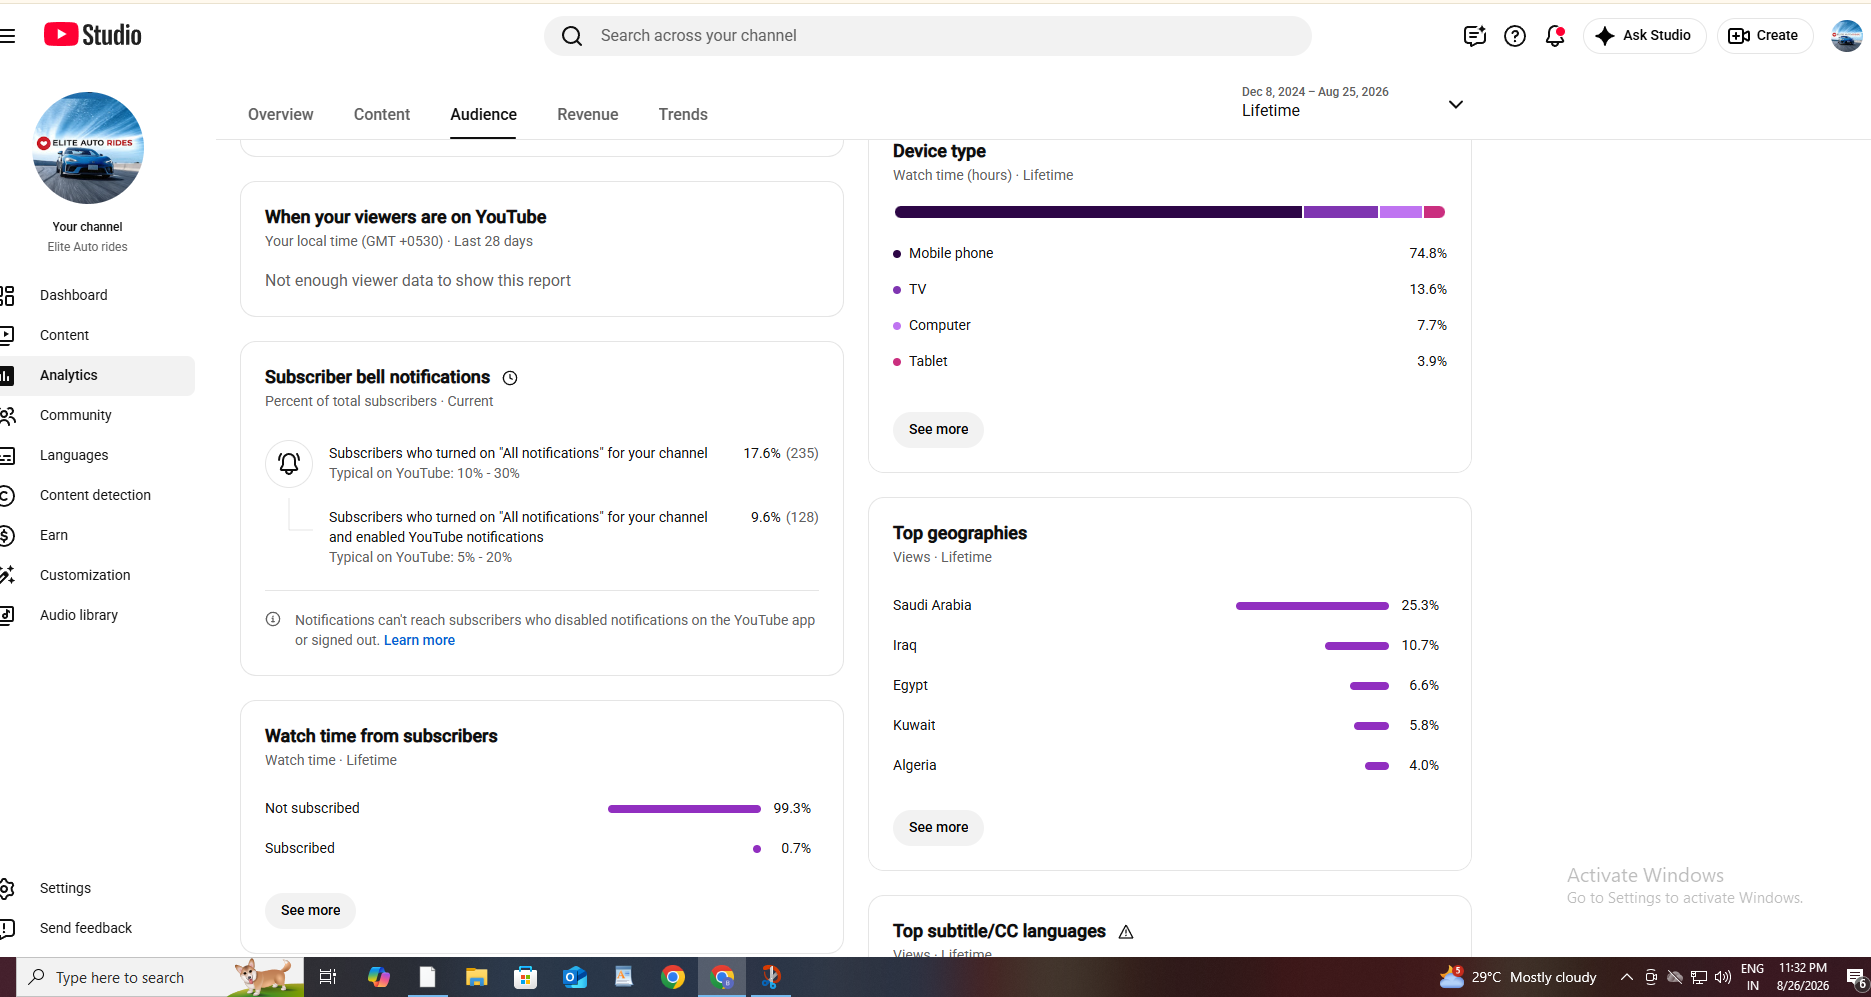1871x997 pixels.
Task: Select Analytics in the left sidebar
Action: (97, 376)
